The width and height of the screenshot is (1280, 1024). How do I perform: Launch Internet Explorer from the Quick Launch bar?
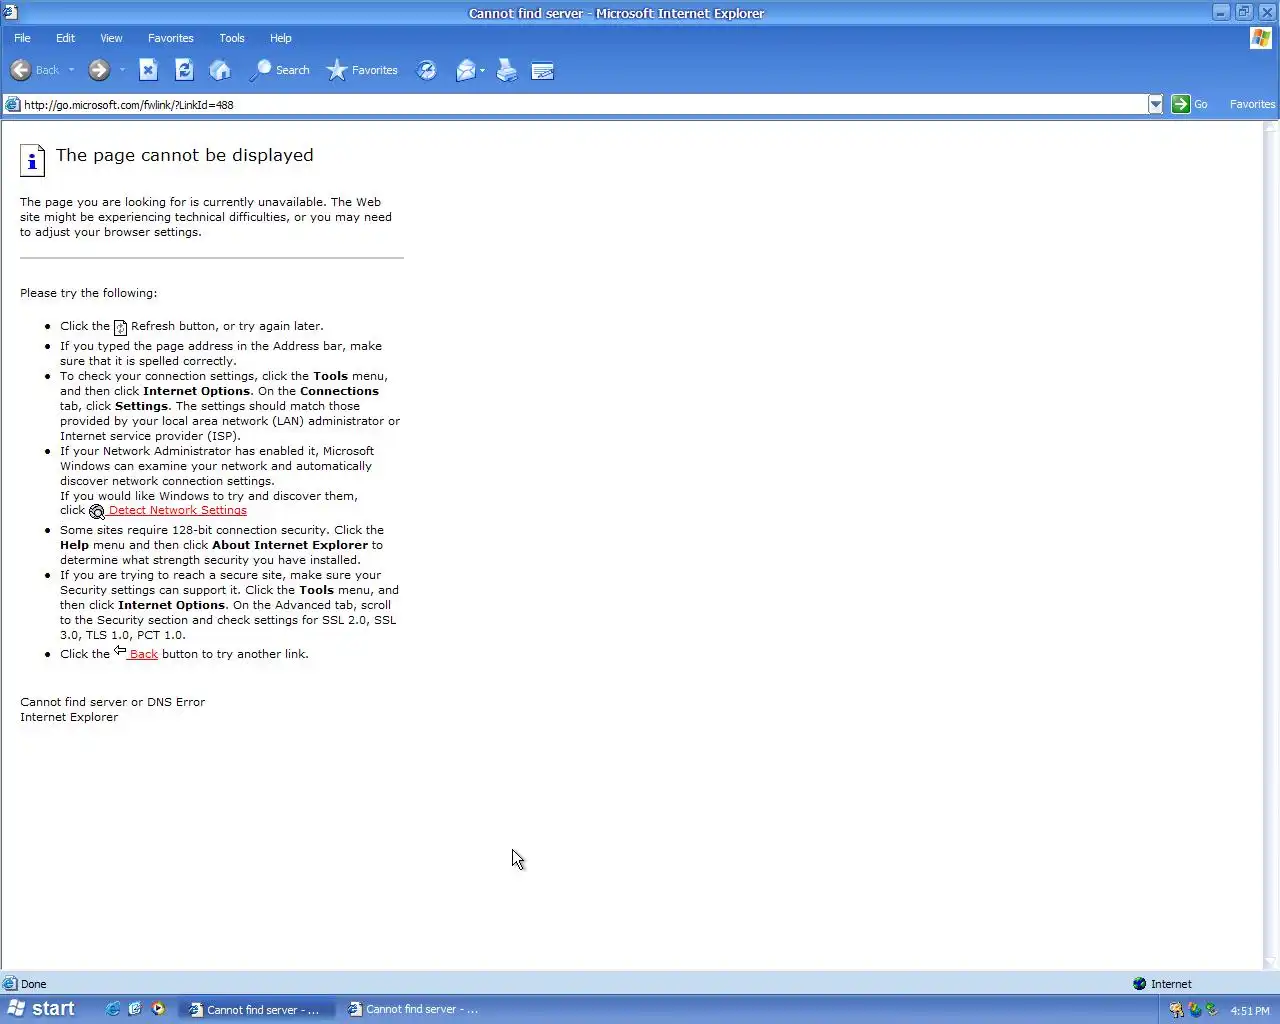tap(113, 1009)
